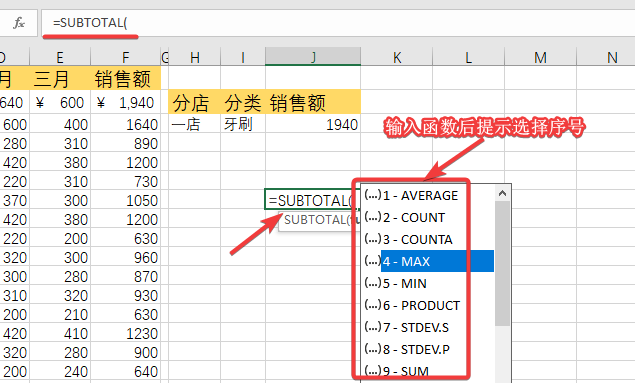Select column N header
The height and width of the screenshot is (383, 635).
(606, 57)
